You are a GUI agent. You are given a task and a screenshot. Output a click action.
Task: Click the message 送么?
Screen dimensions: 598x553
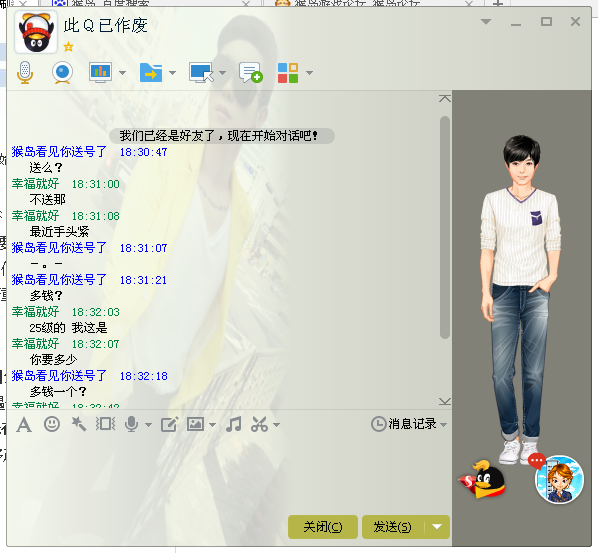[x=46, y=167]
